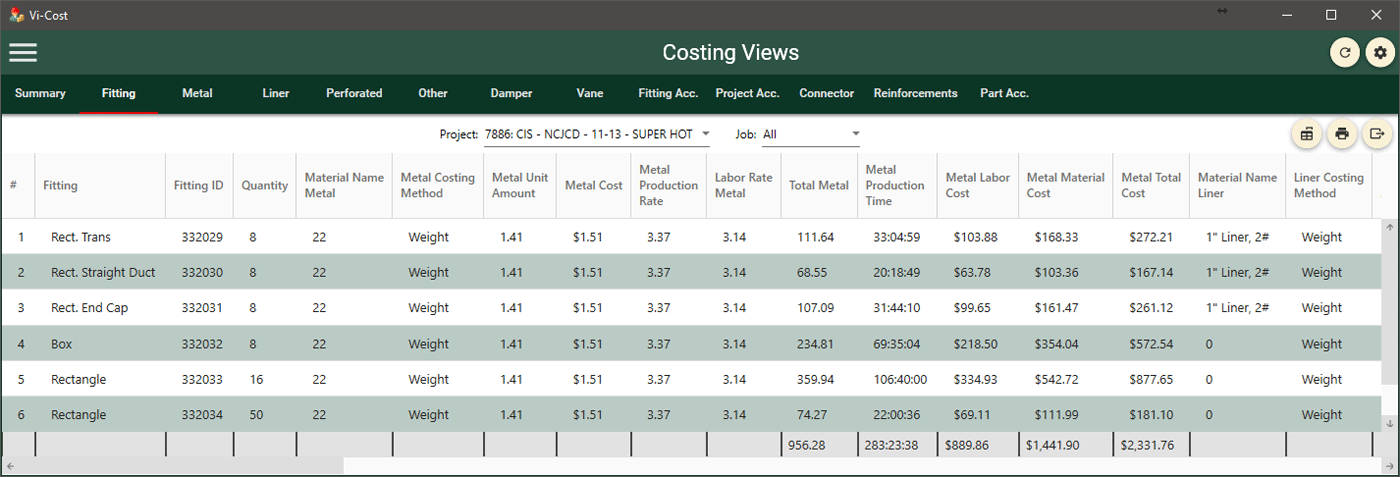Go to the Reinforcements tab

915,93
